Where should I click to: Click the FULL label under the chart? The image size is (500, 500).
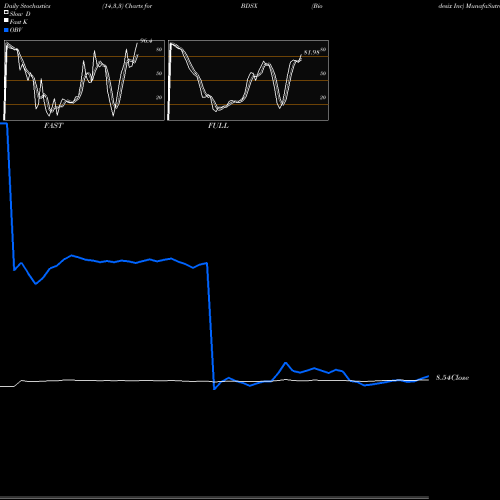point(218,125)
